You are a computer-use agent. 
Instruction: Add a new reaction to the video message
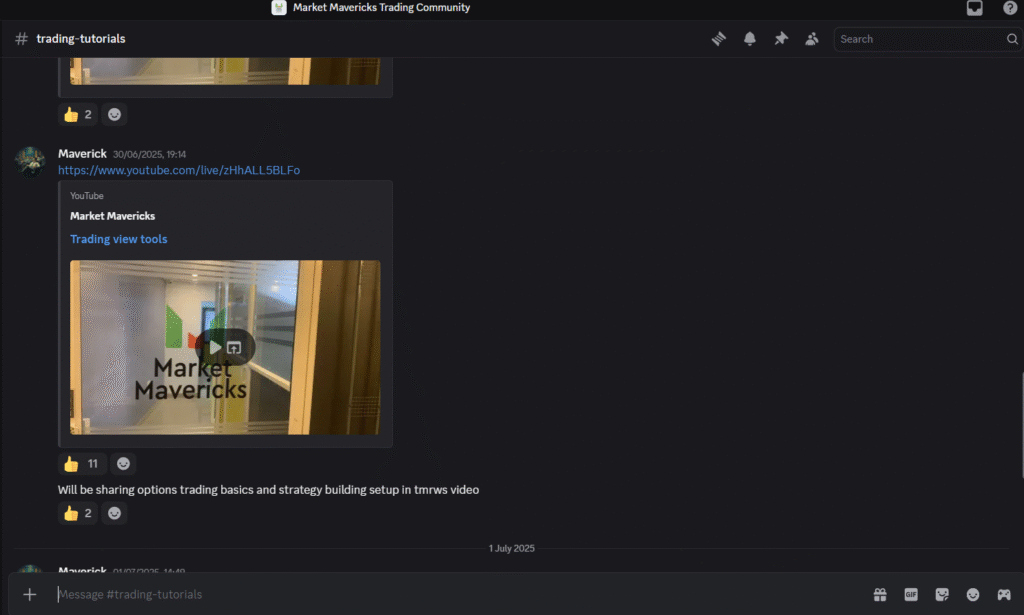click(x=123, y=463)
